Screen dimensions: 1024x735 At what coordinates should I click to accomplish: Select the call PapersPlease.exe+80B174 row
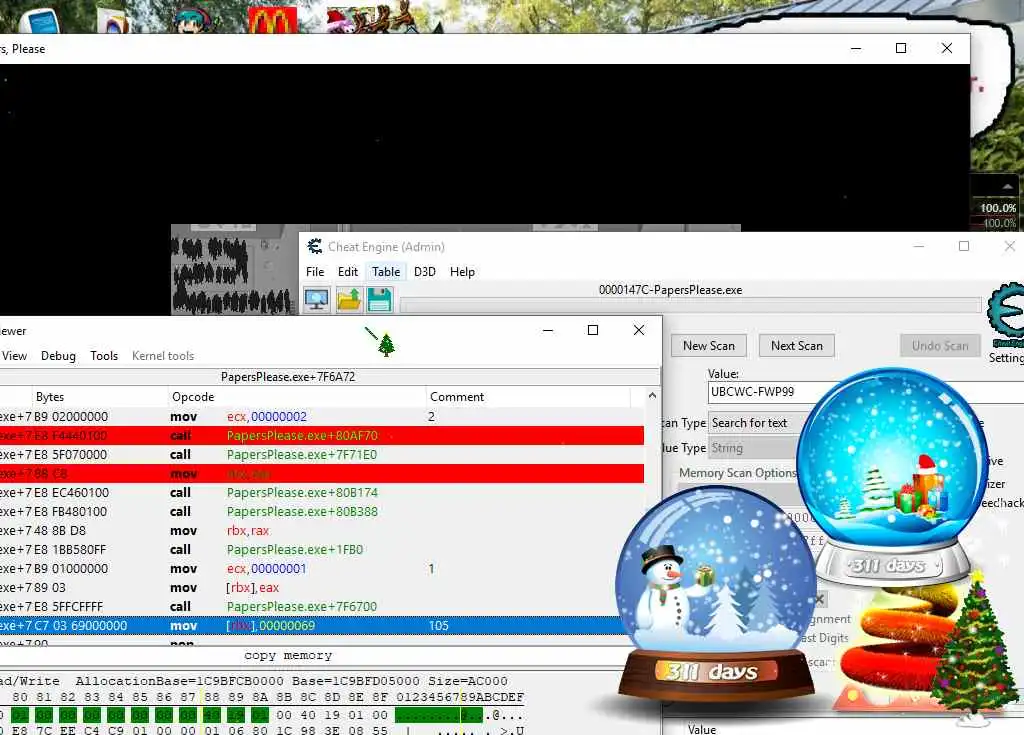[x=322, y=493]
